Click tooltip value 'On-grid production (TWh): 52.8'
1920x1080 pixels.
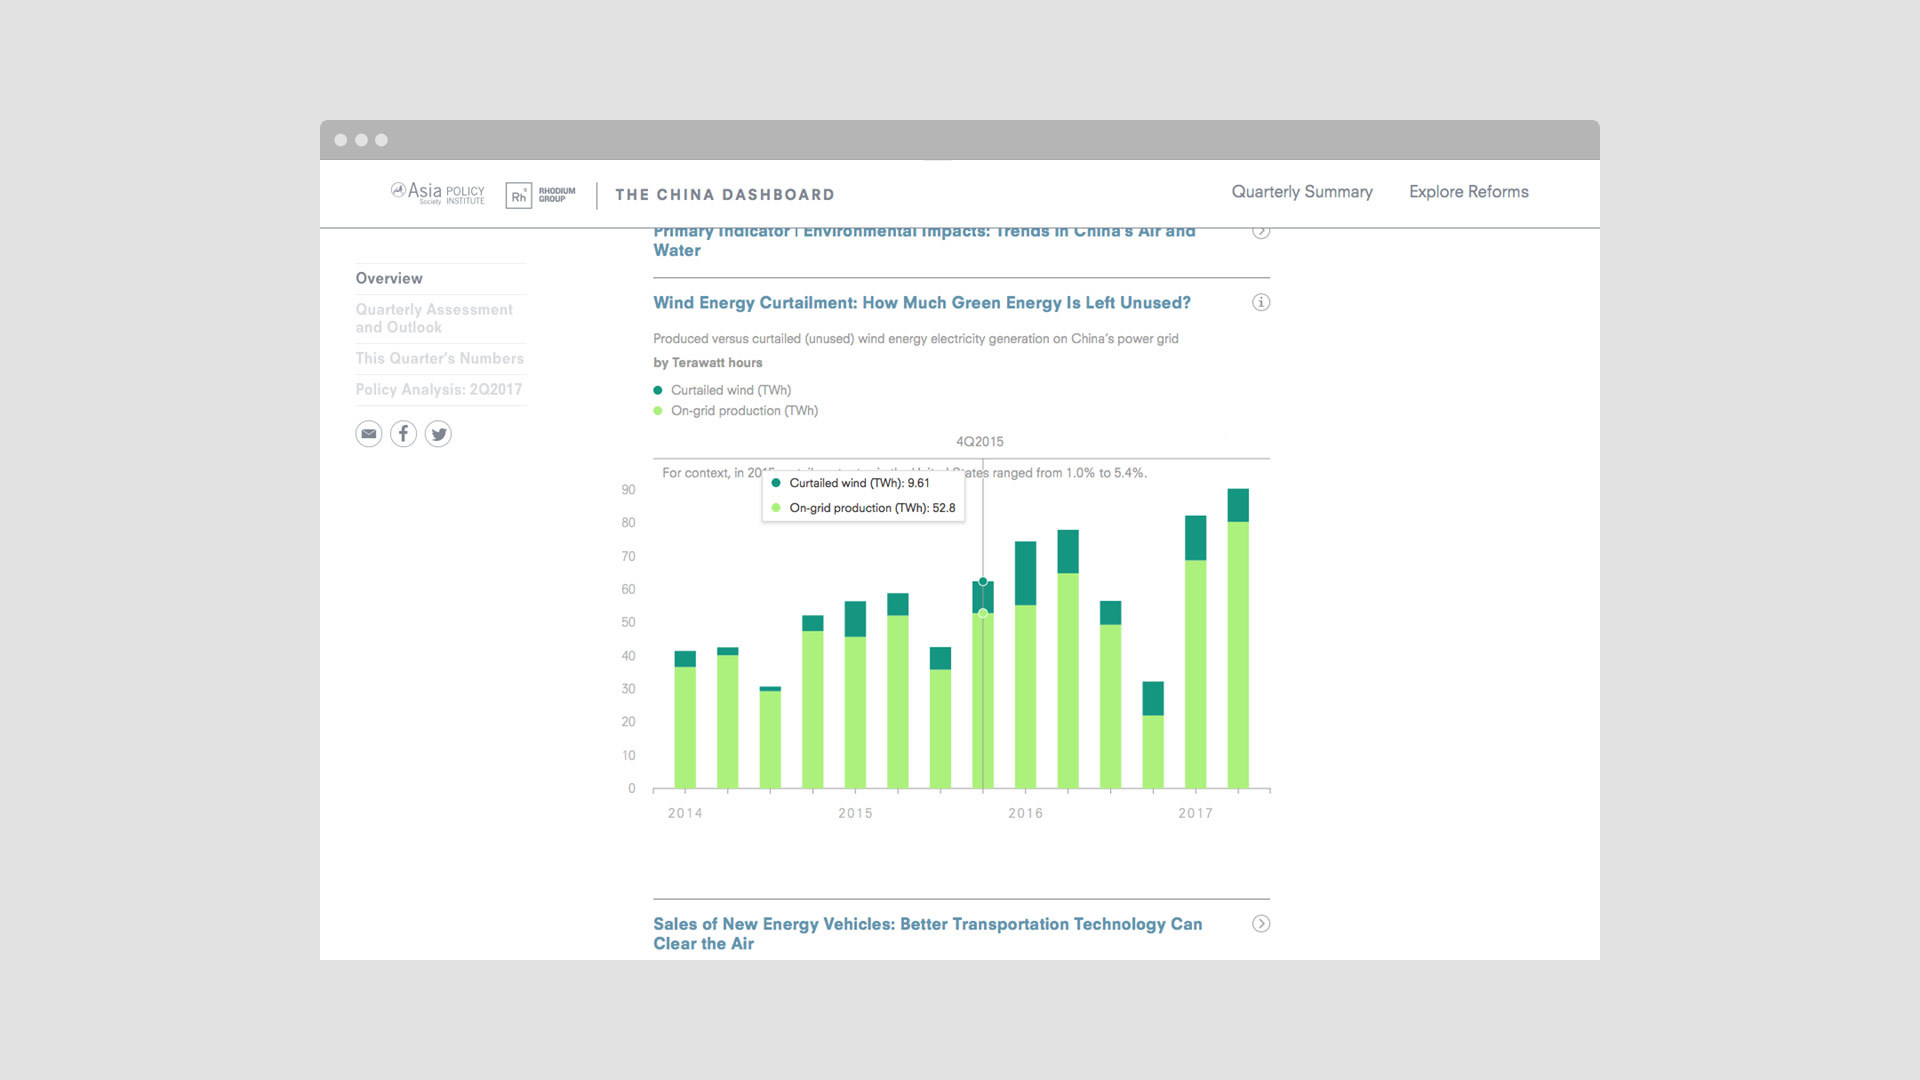872,508
